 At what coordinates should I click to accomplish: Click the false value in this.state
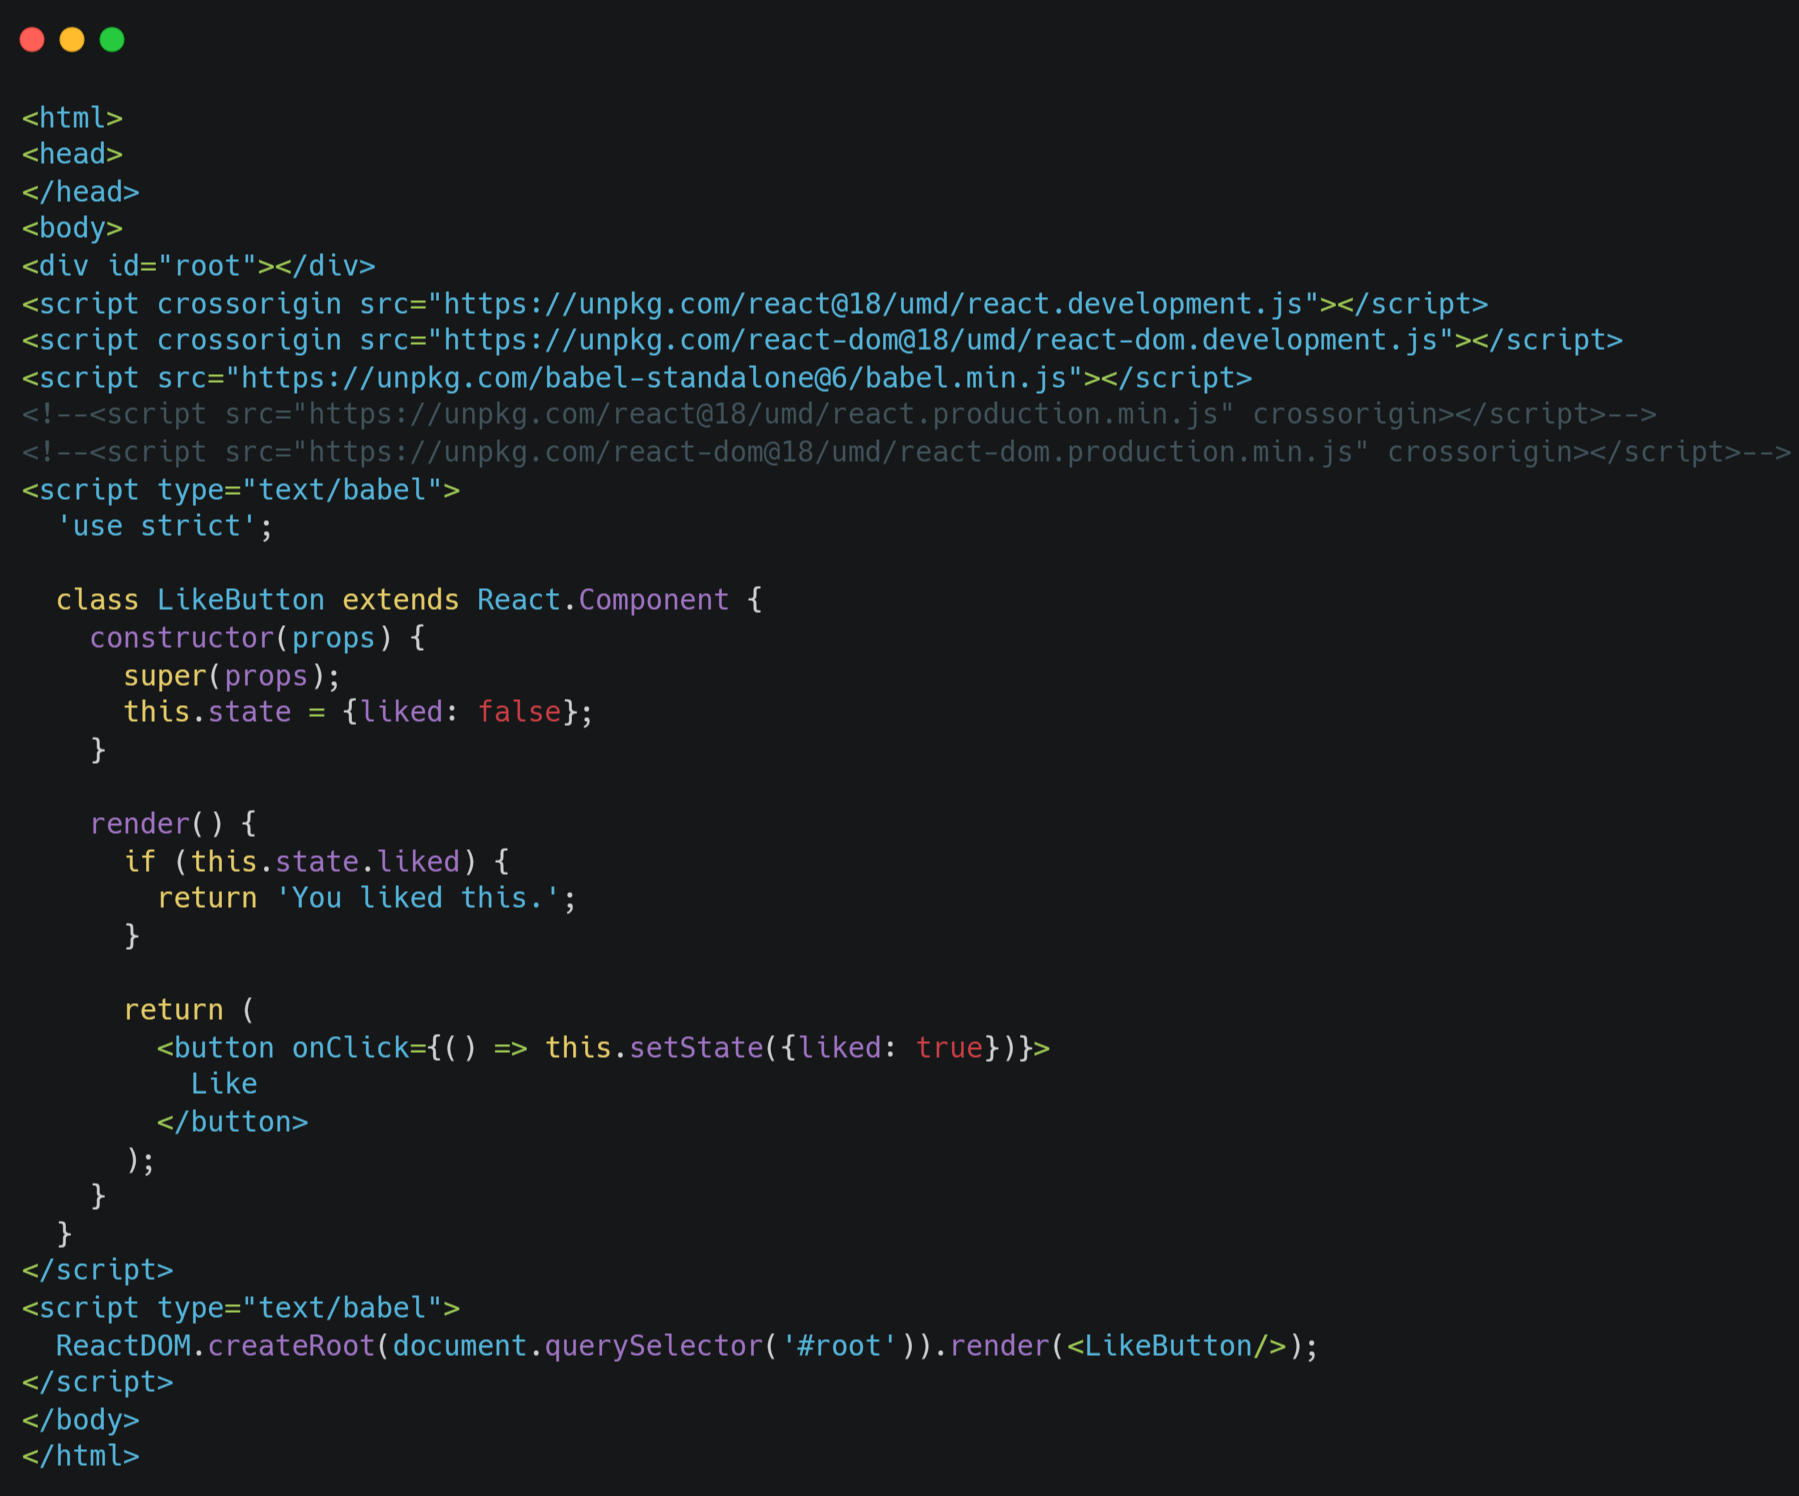(x=519, y=712)
